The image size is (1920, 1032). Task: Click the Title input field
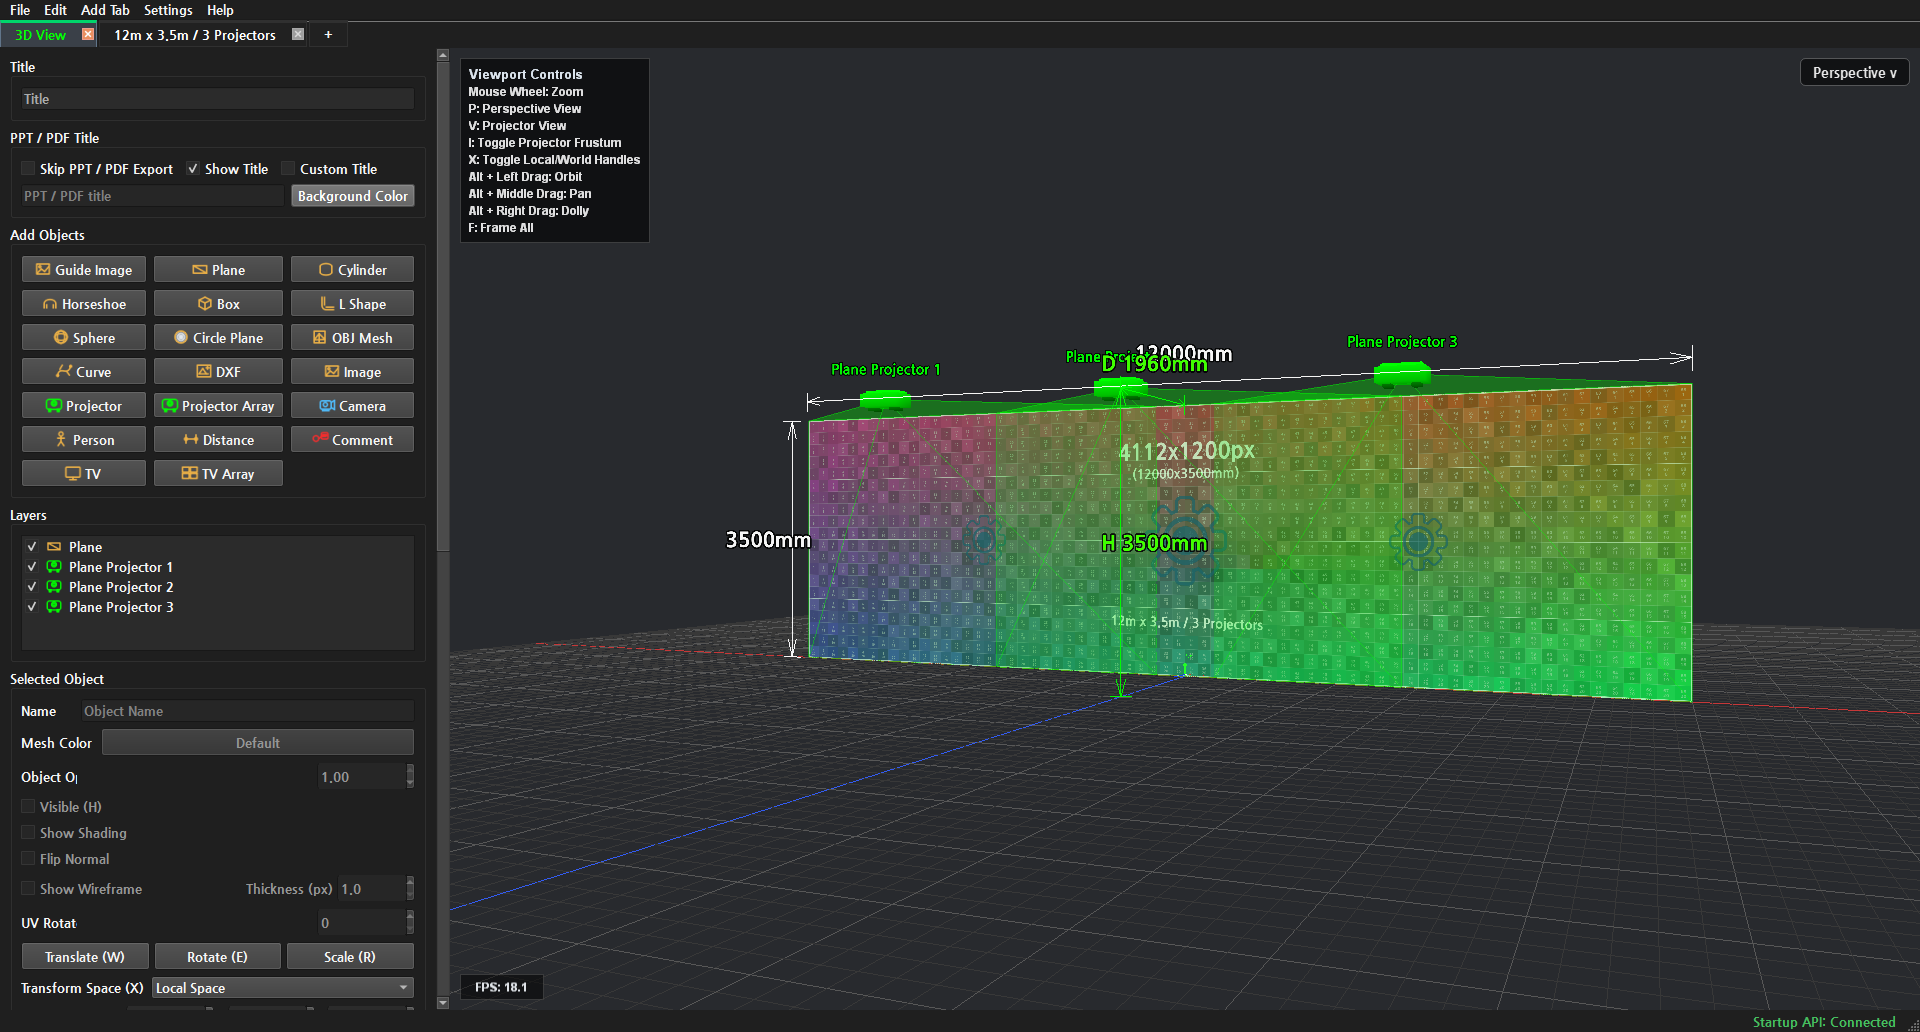[x=217, y=99]
